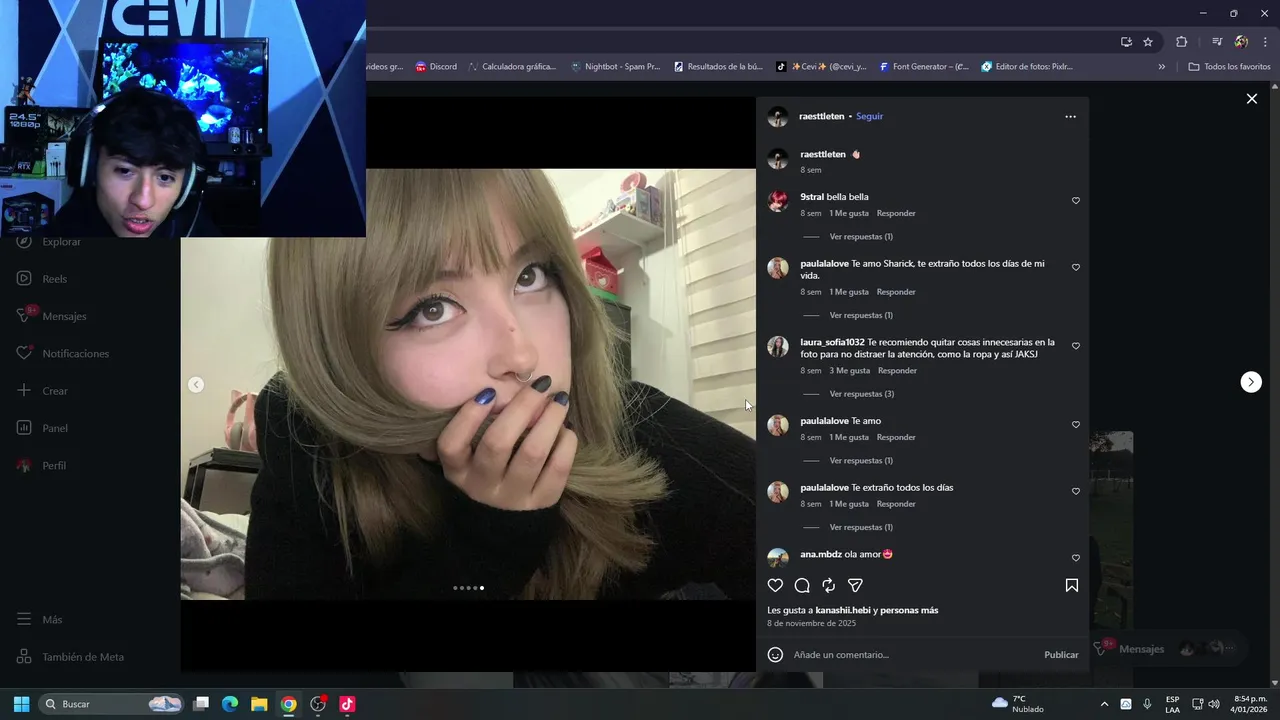
Task: Open the Calculadora gráfica bookmark
Action: (512, 67)
